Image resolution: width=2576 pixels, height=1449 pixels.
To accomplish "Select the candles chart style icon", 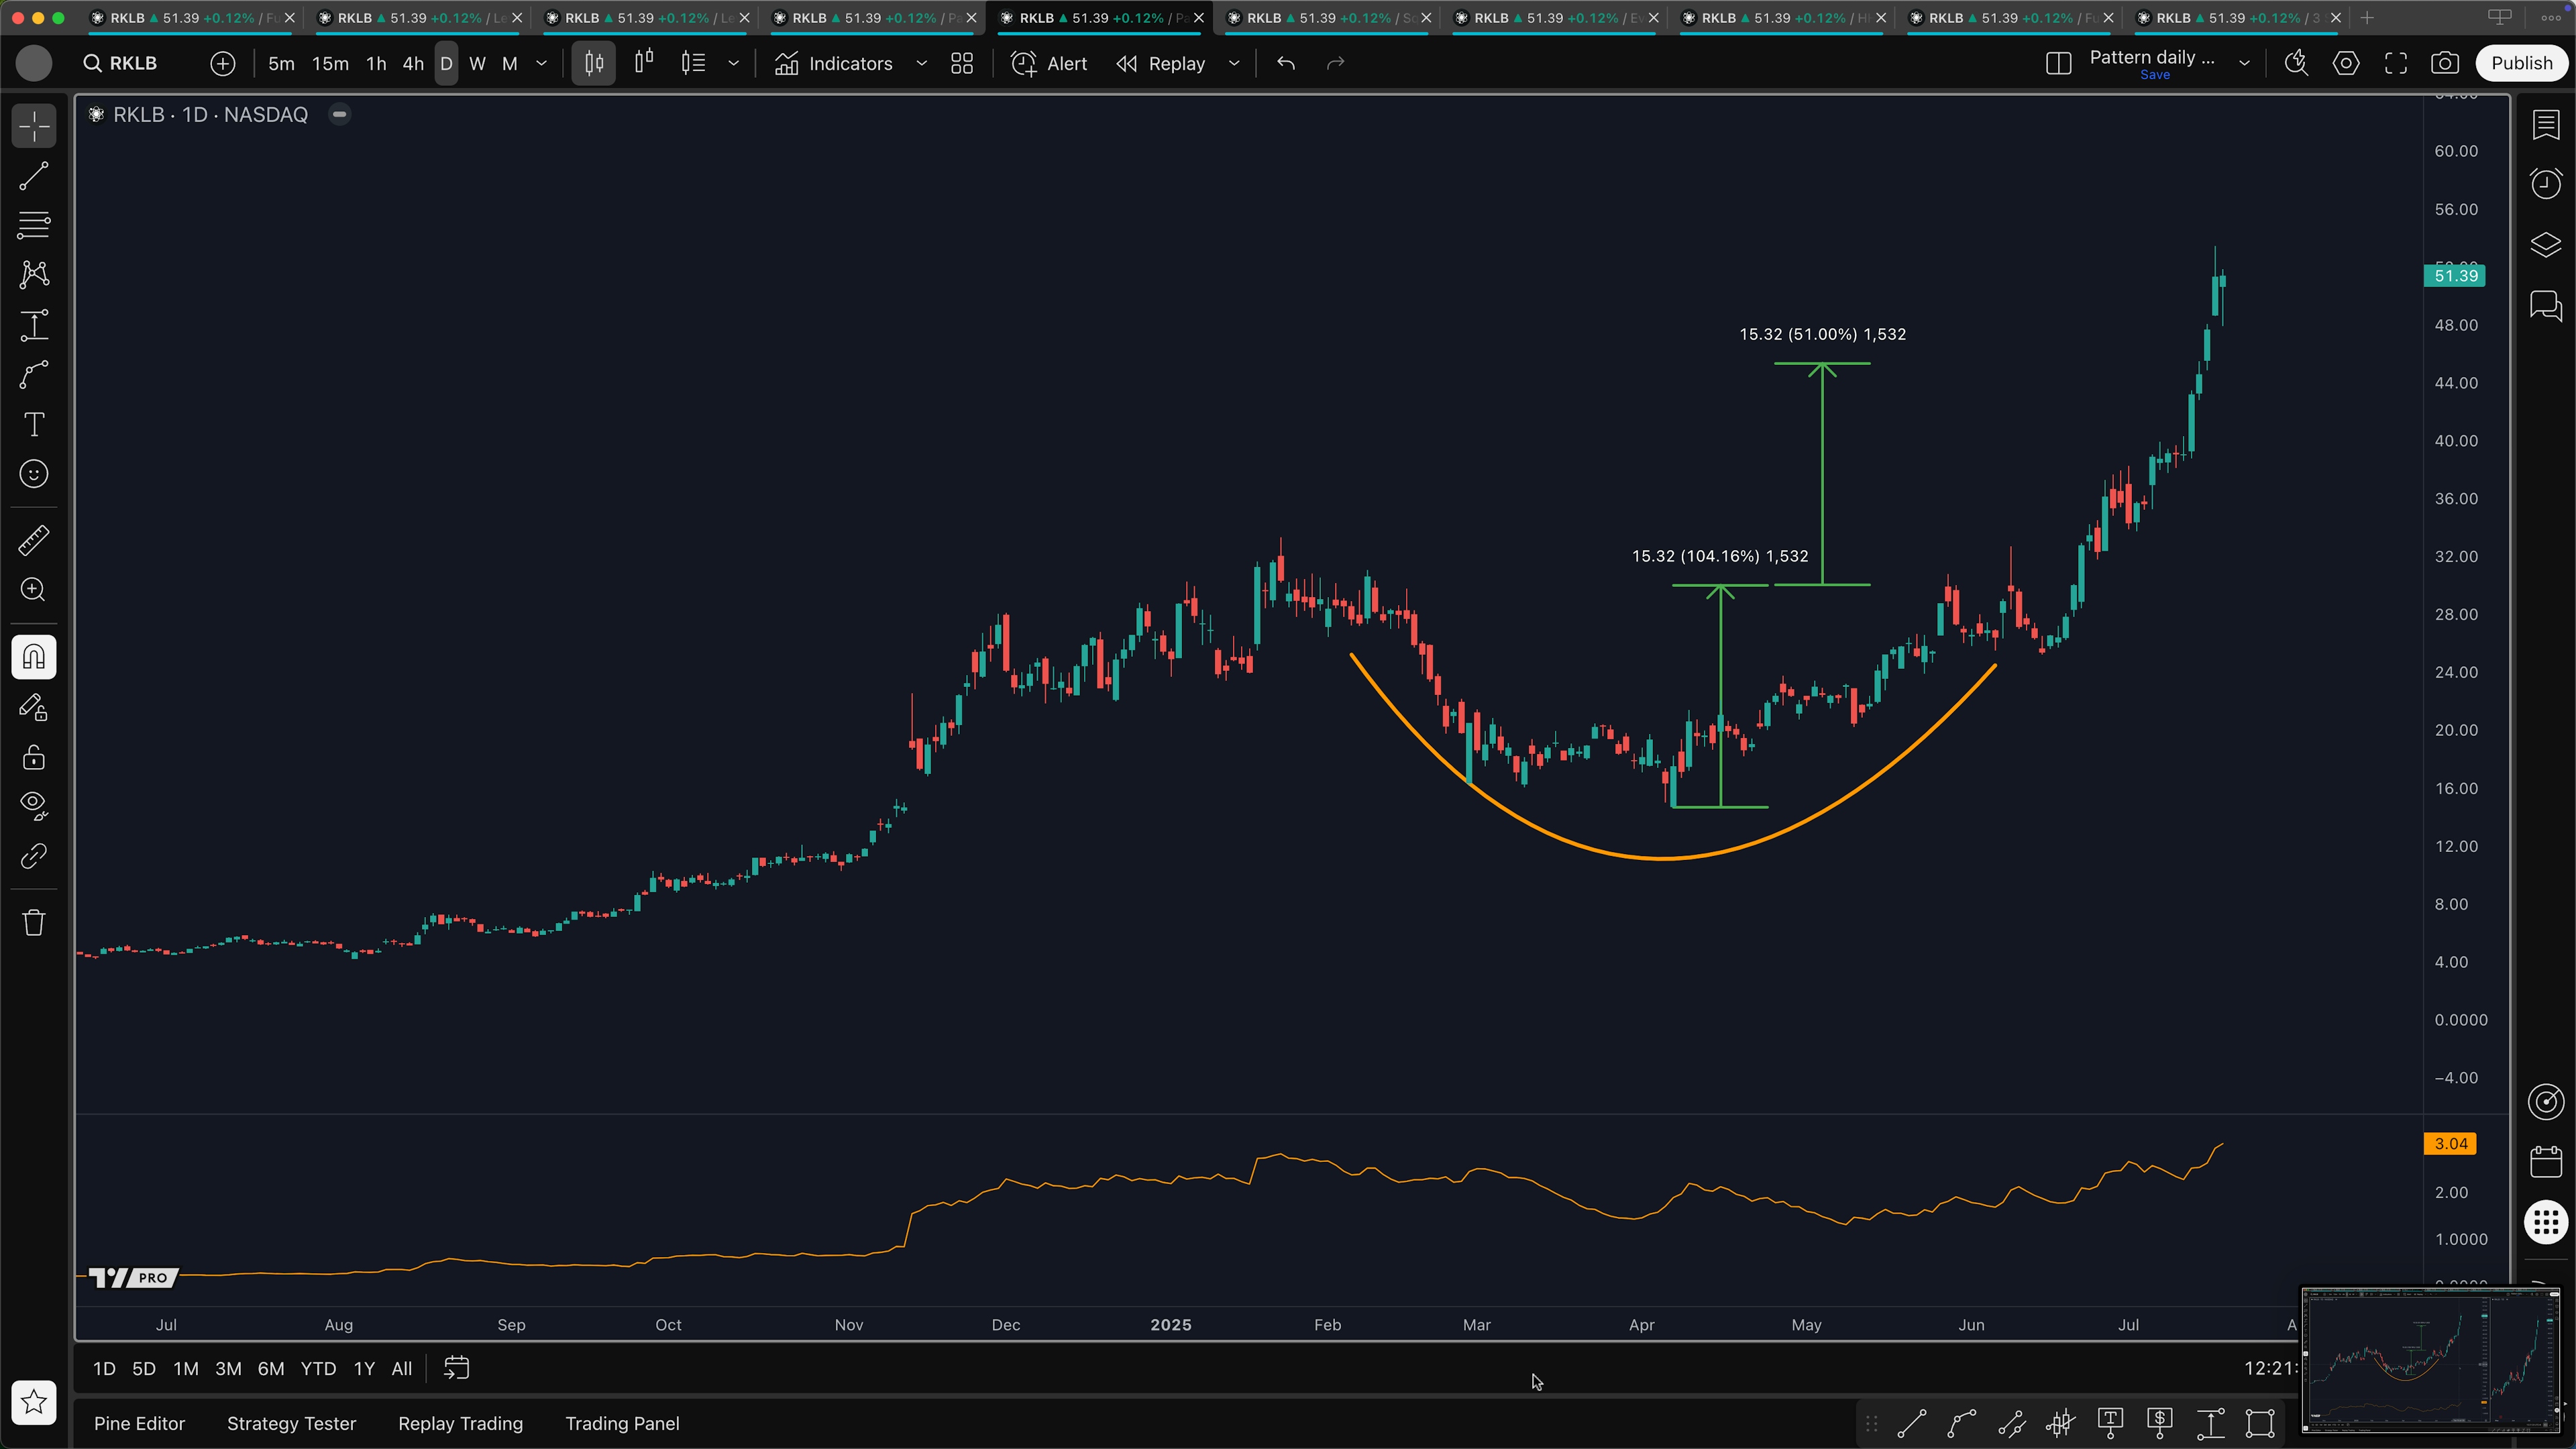I will (x=594, y=64).
